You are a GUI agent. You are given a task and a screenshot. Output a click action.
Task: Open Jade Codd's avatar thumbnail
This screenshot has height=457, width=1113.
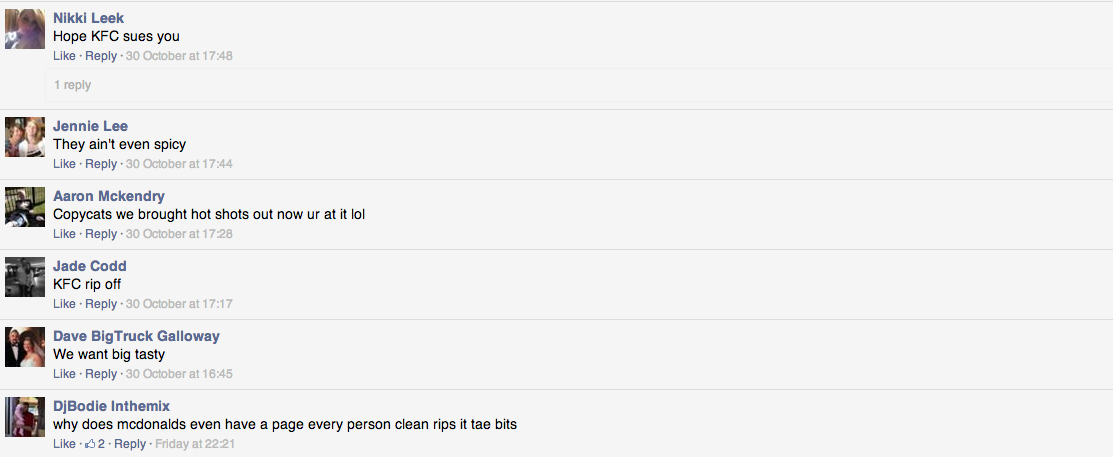coord(25,277)
